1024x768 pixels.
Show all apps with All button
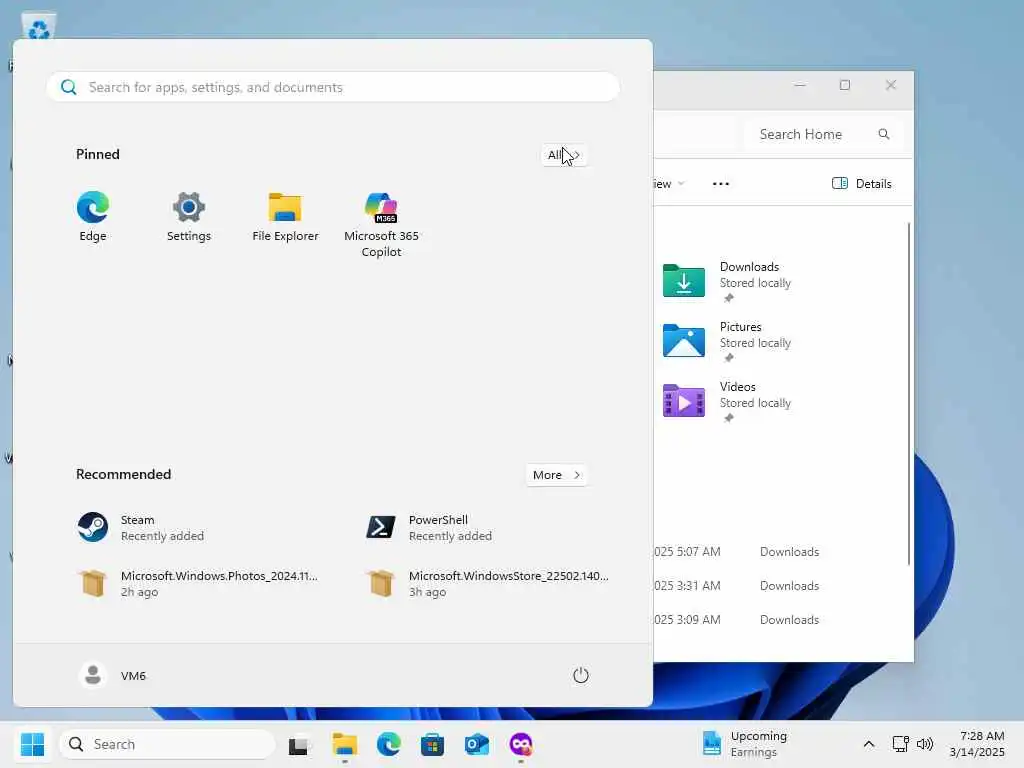564,155
